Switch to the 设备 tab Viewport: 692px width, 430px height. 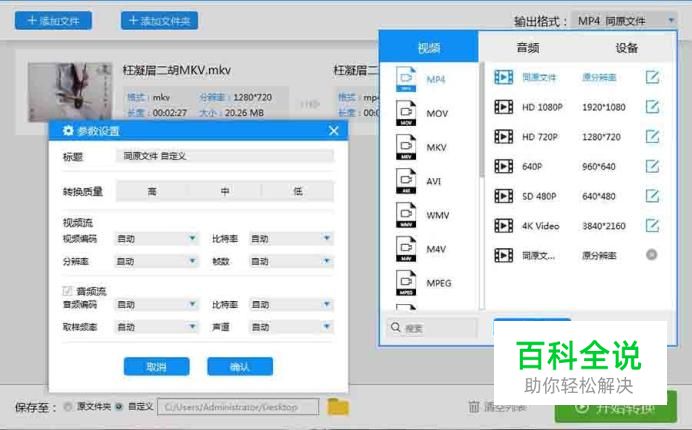627,48
